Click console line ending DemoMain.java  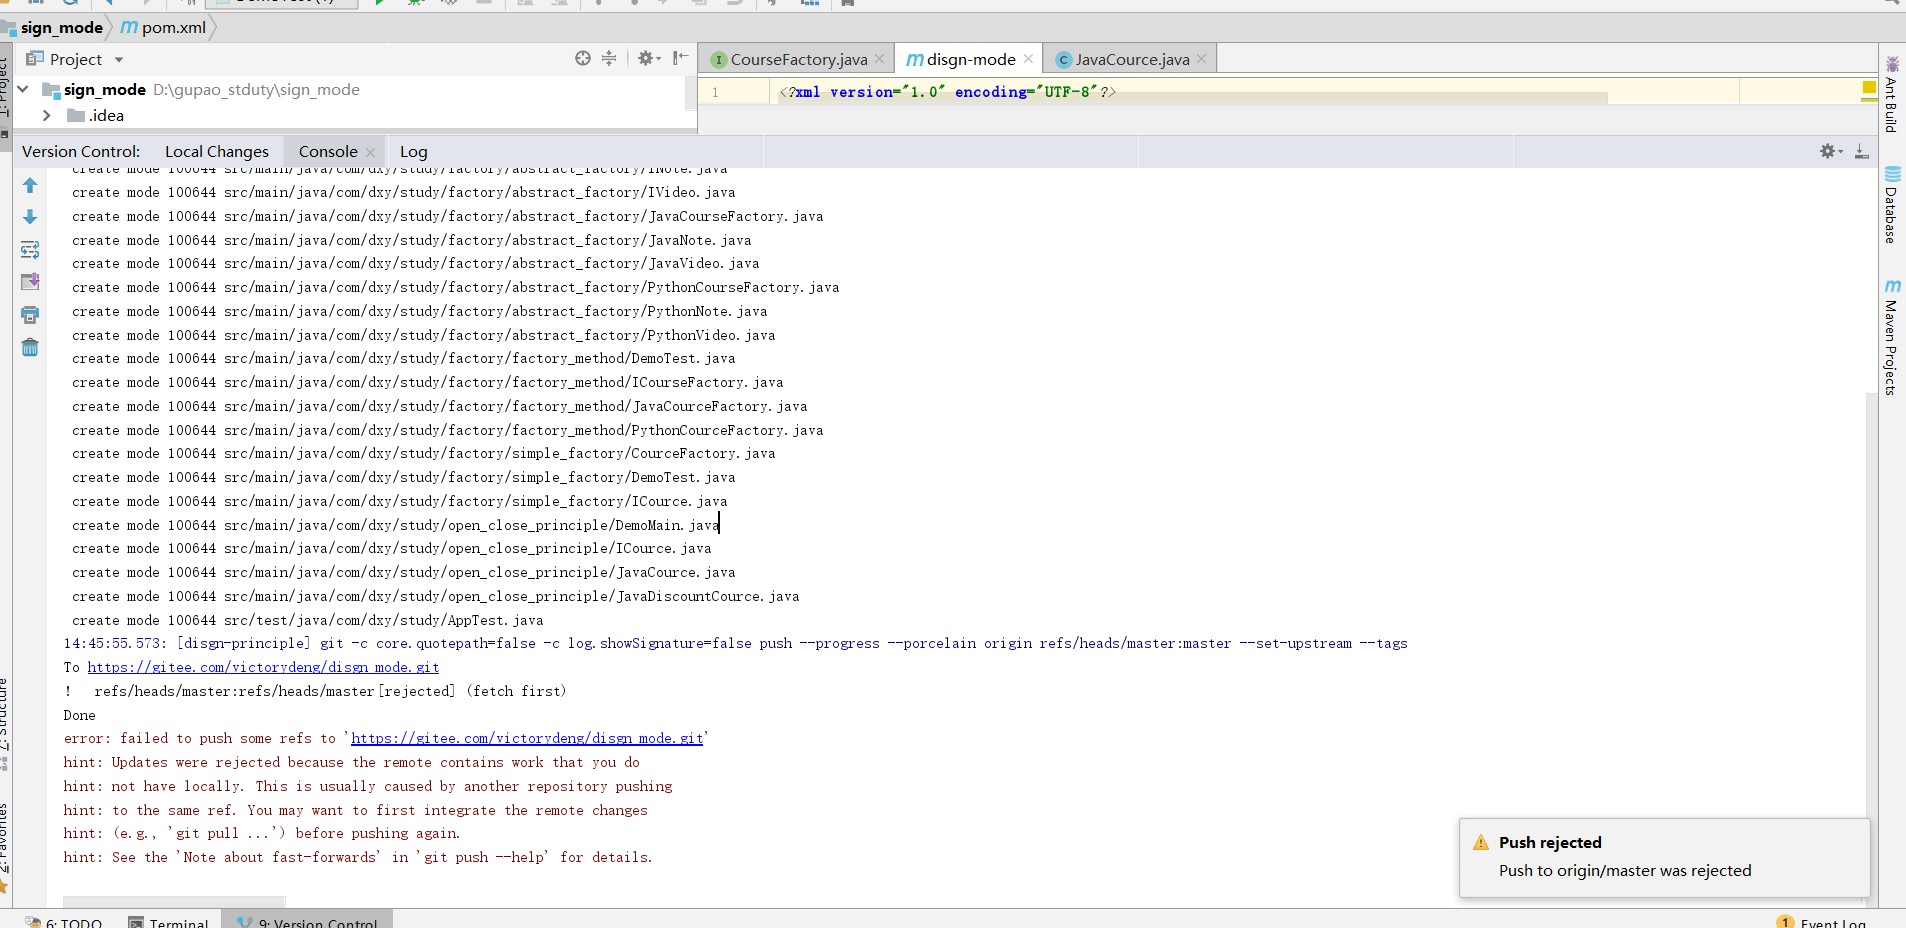(x=395, y=525)
